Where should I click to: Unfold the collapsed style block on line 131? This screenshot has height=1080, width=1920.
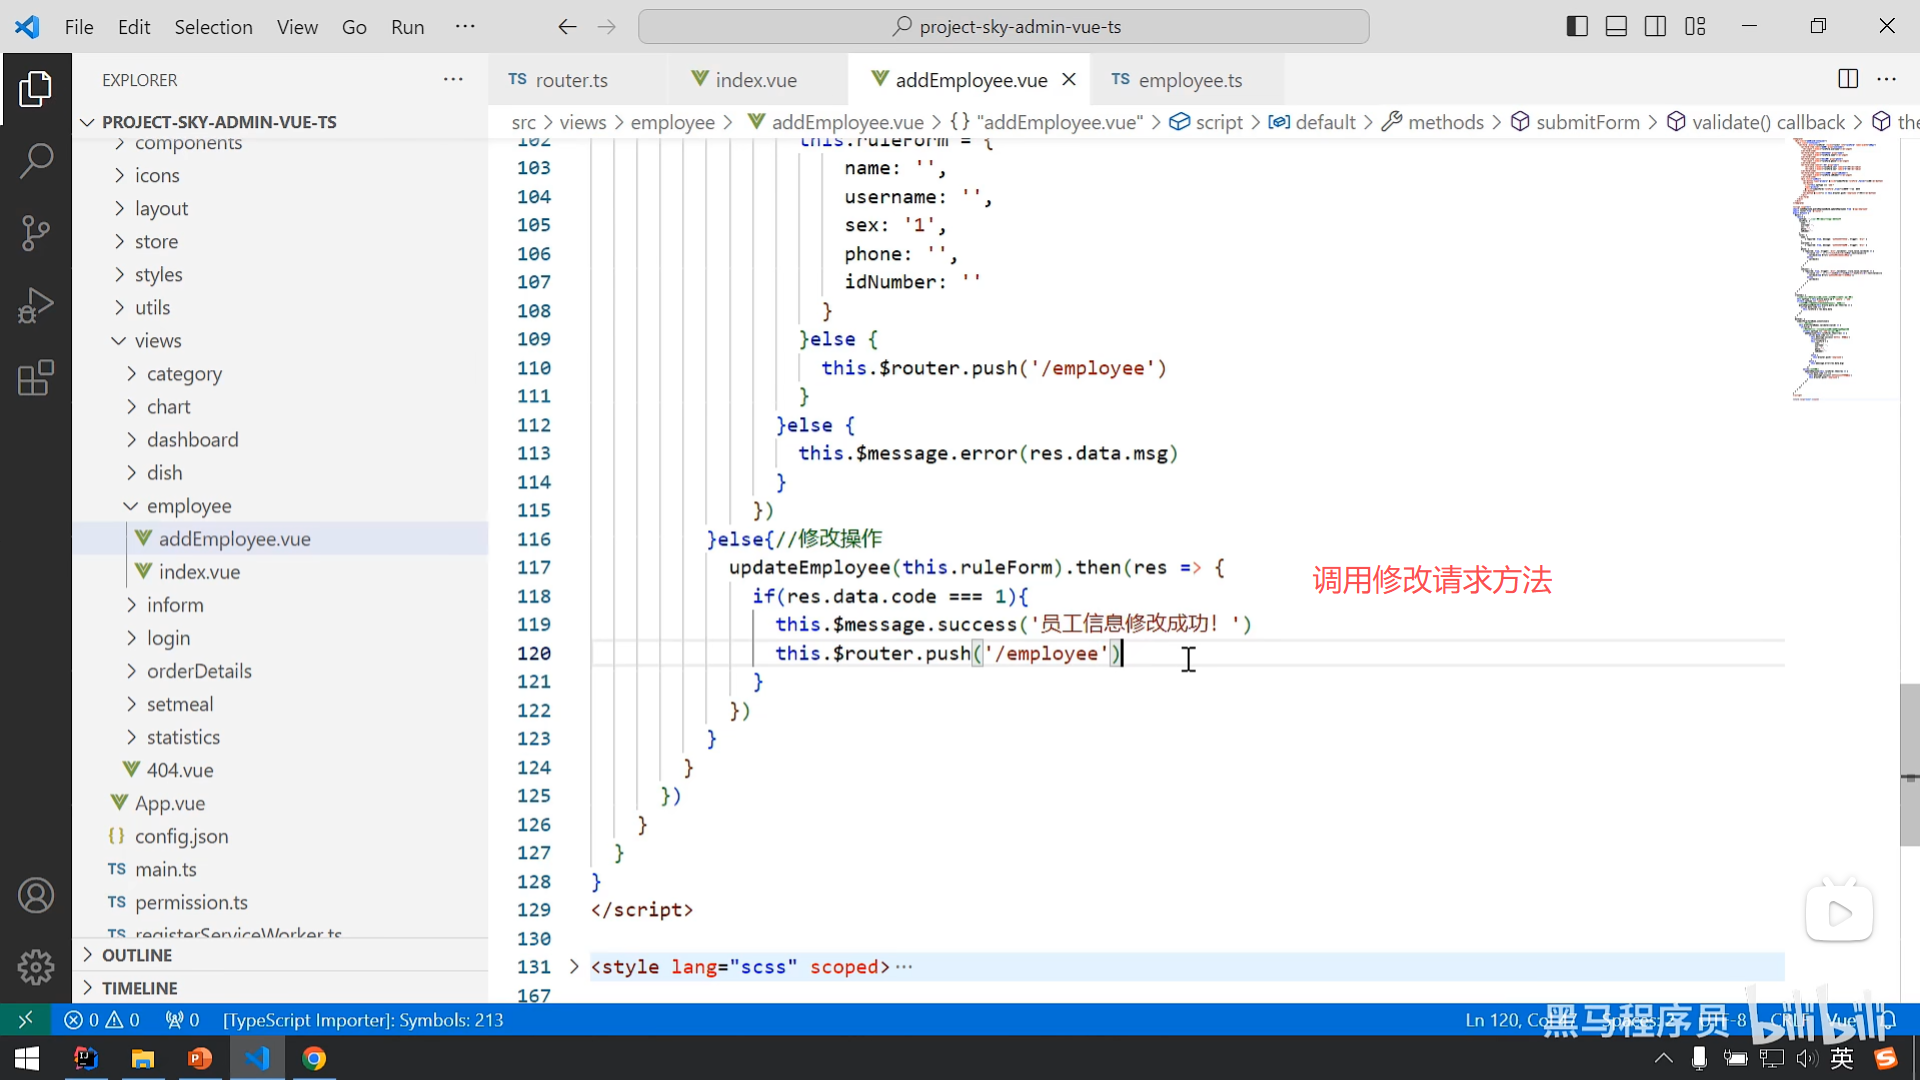tap(574, 967)
